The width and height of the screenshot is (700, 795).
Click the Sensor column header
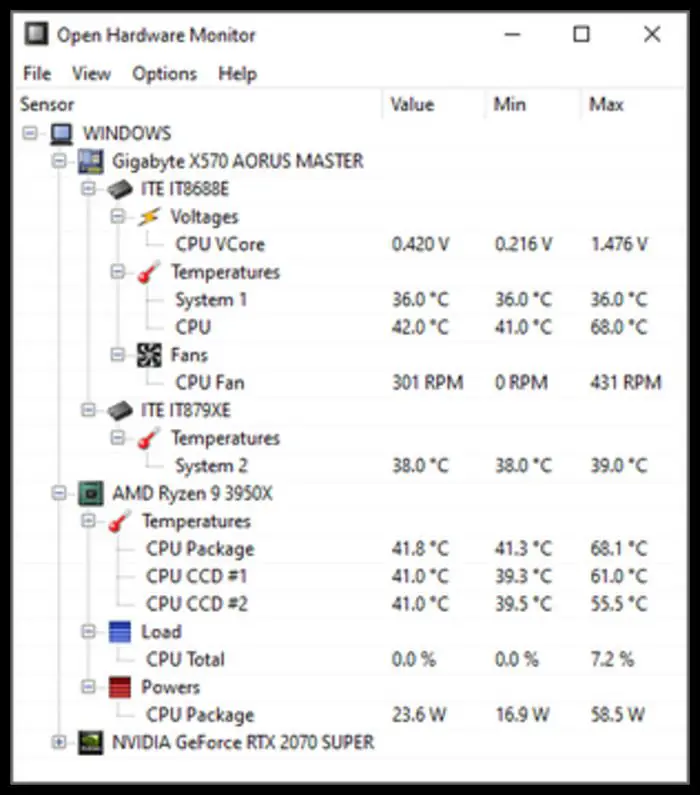coord(199,104)
